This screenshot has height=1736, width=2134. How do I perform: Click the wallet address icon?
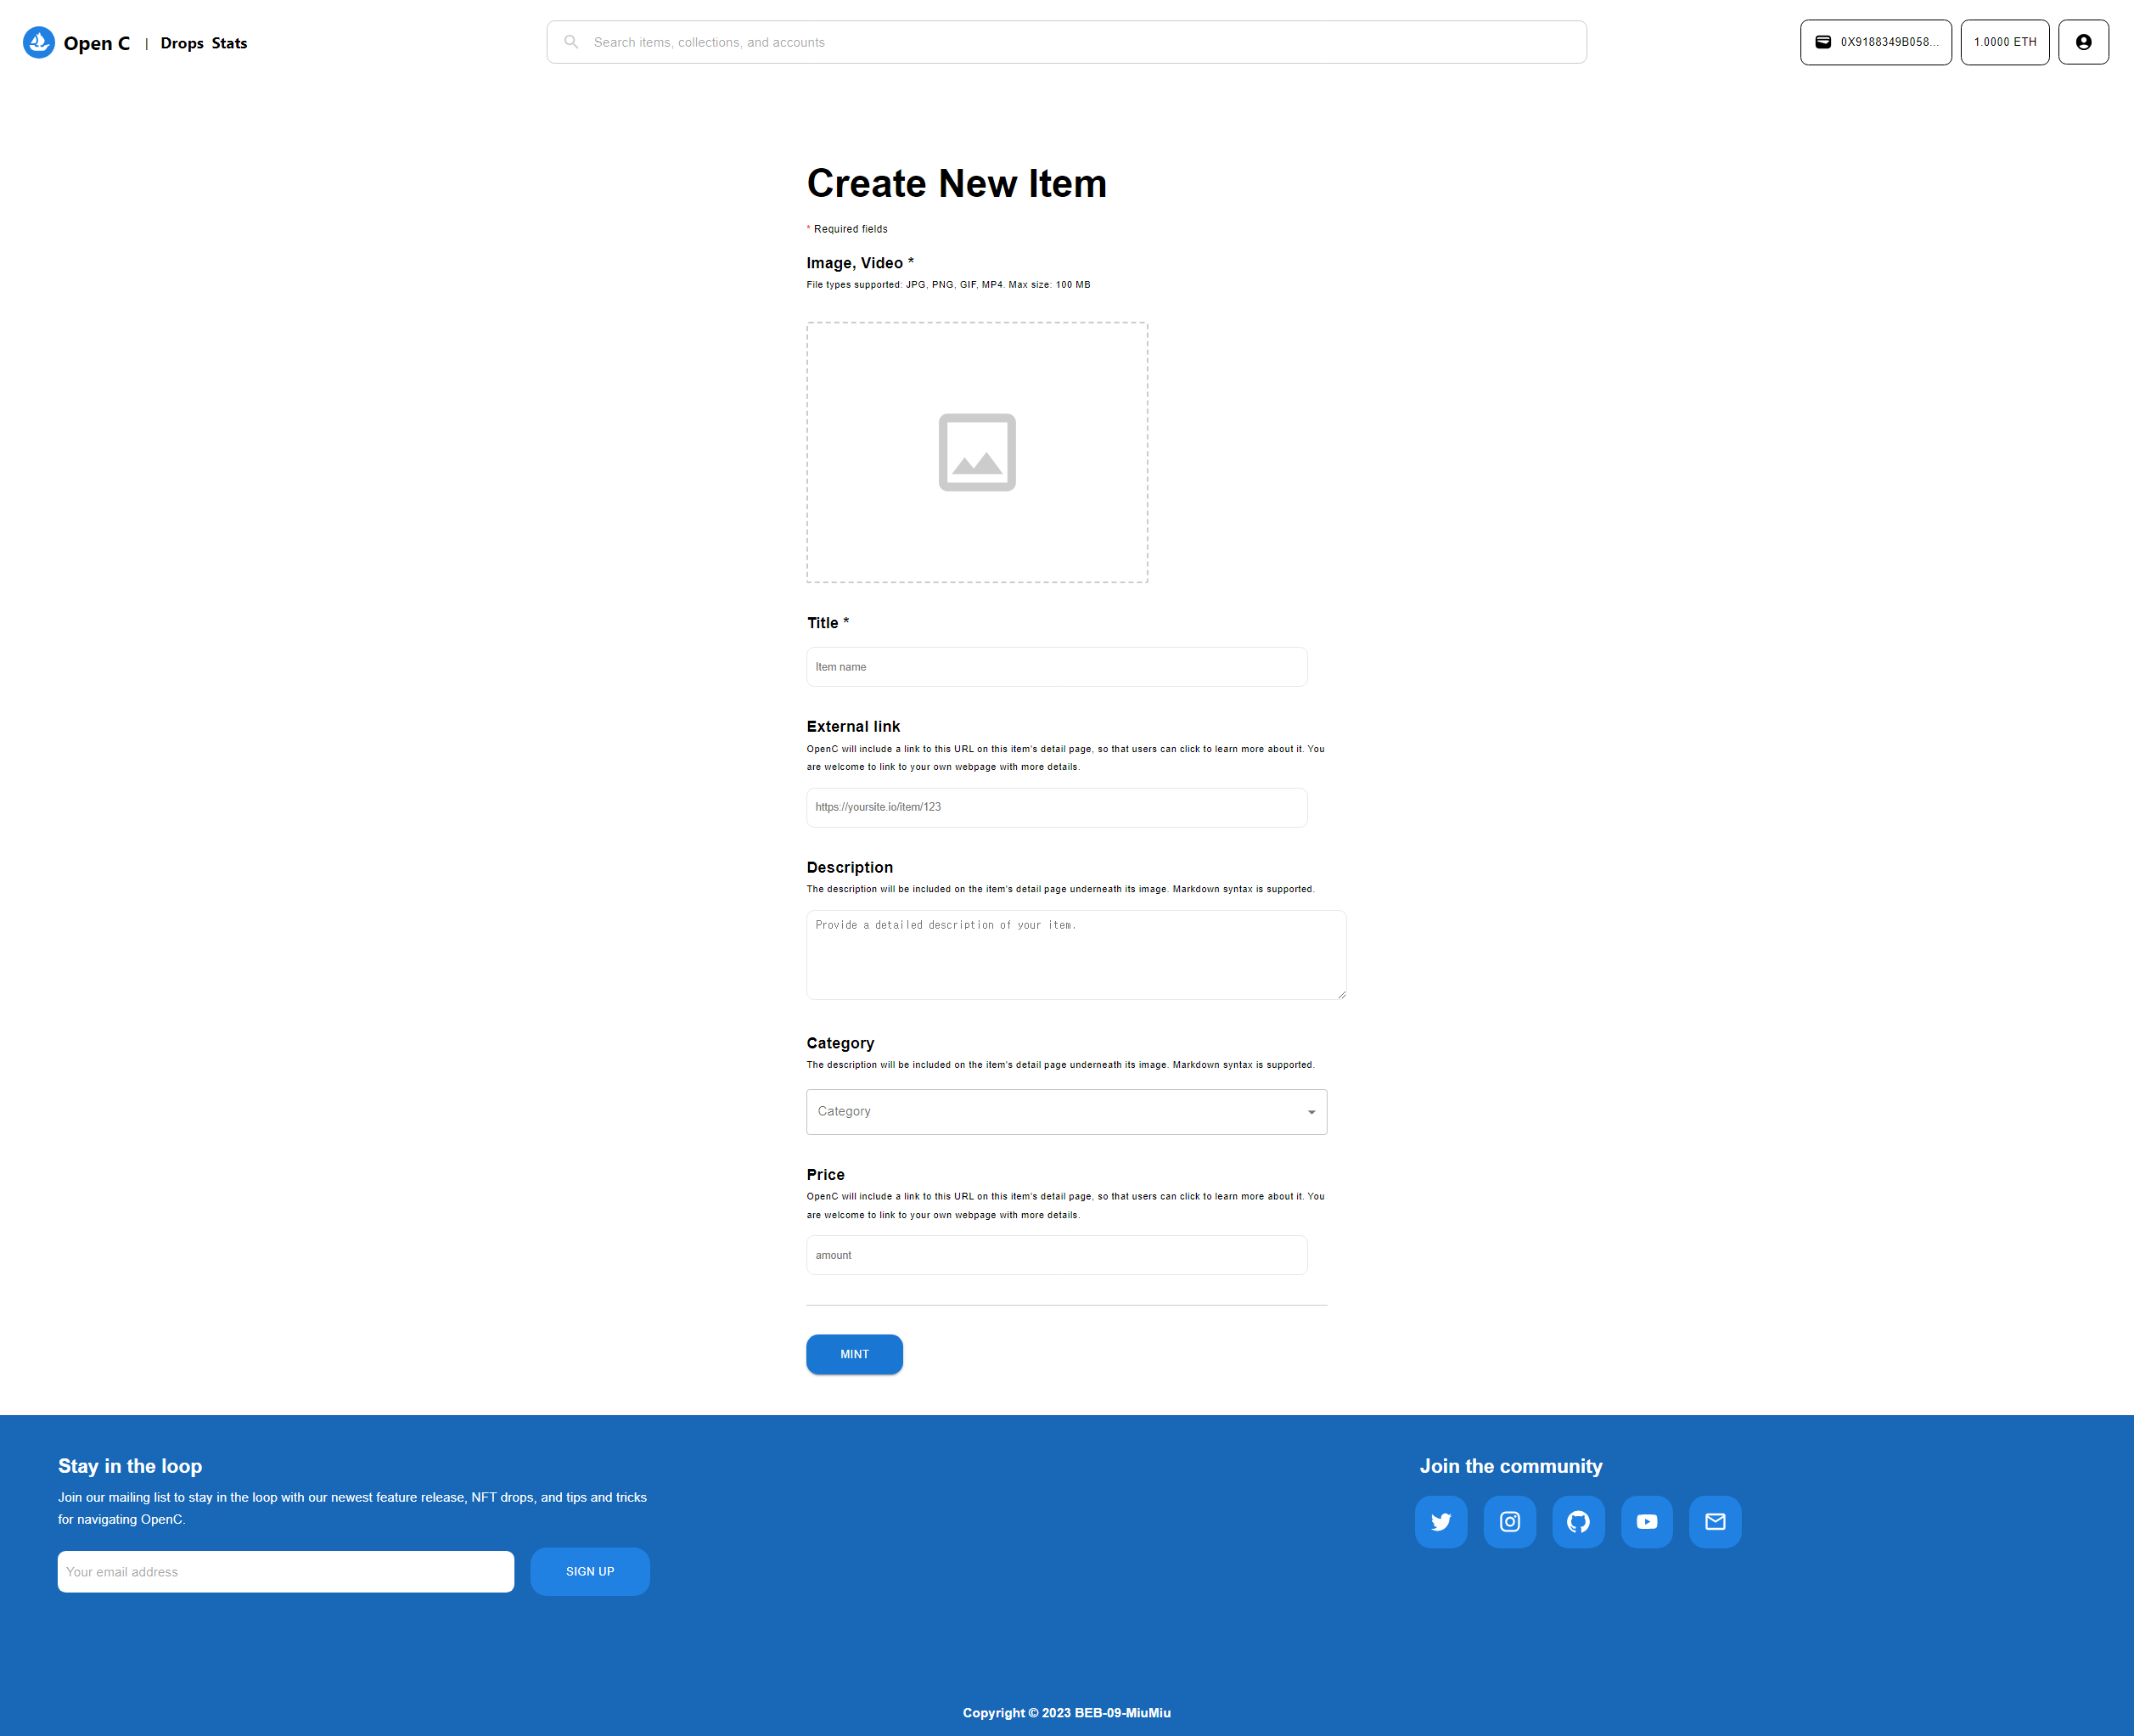coord(1822,42)
